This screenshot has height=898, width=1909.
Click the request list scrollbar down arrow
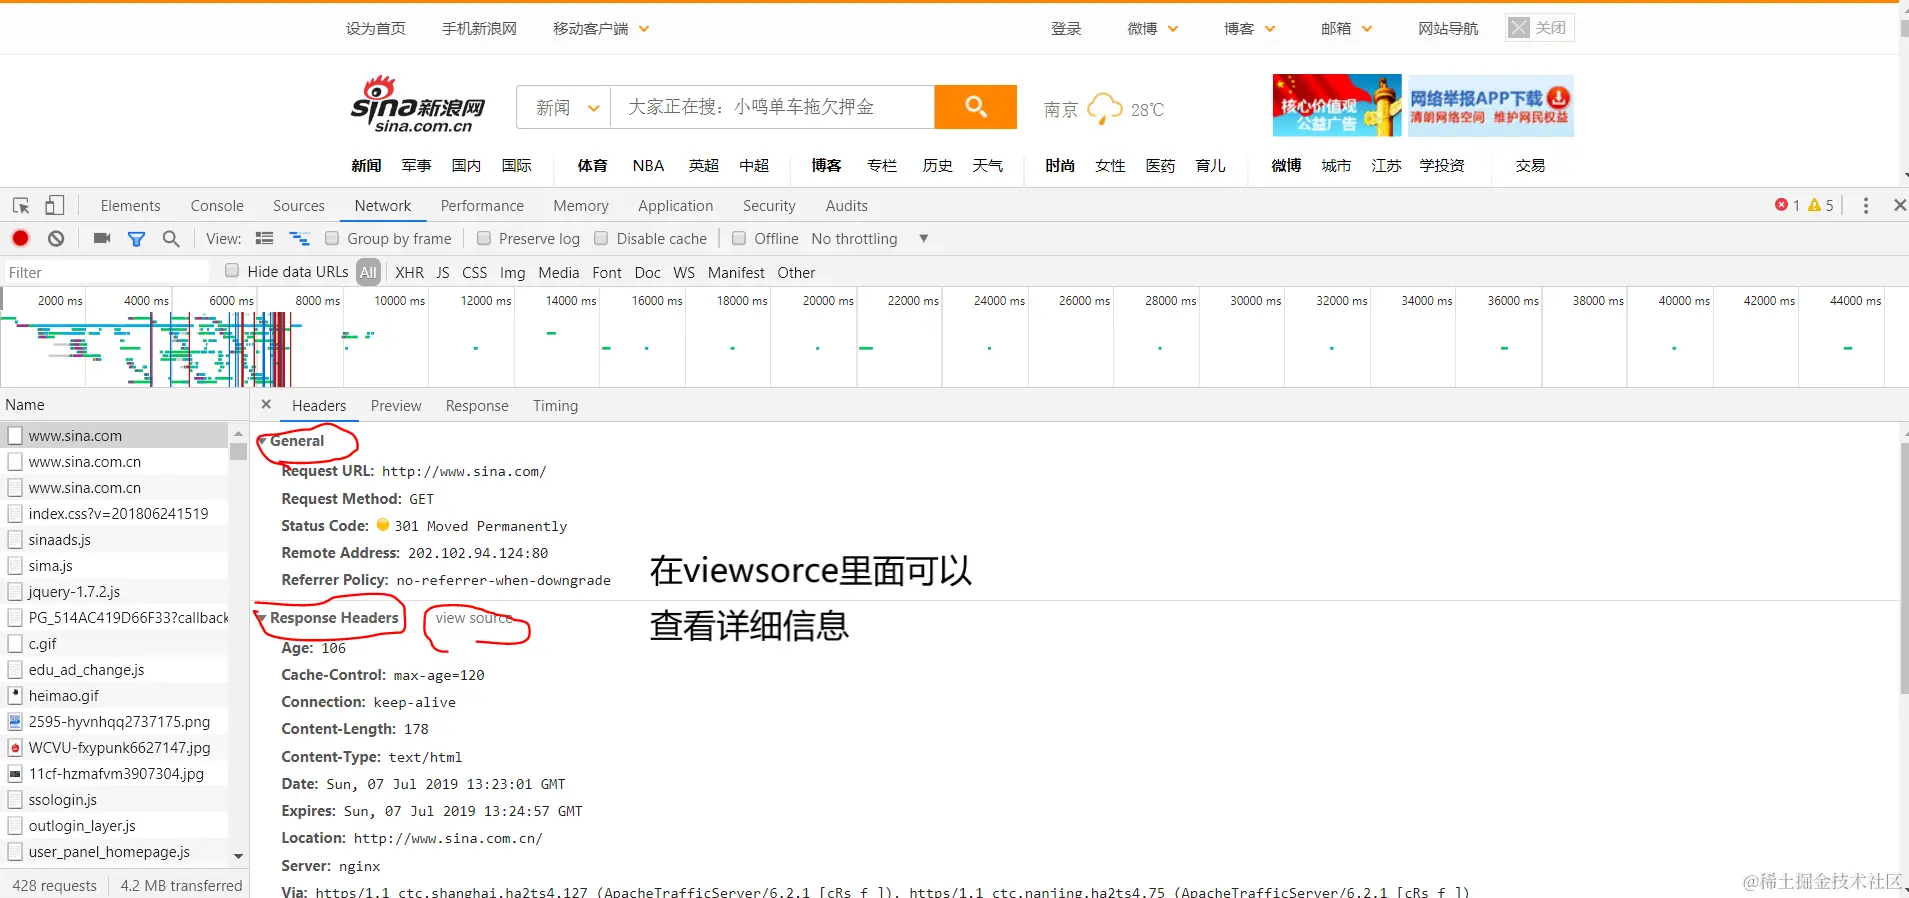238,856
